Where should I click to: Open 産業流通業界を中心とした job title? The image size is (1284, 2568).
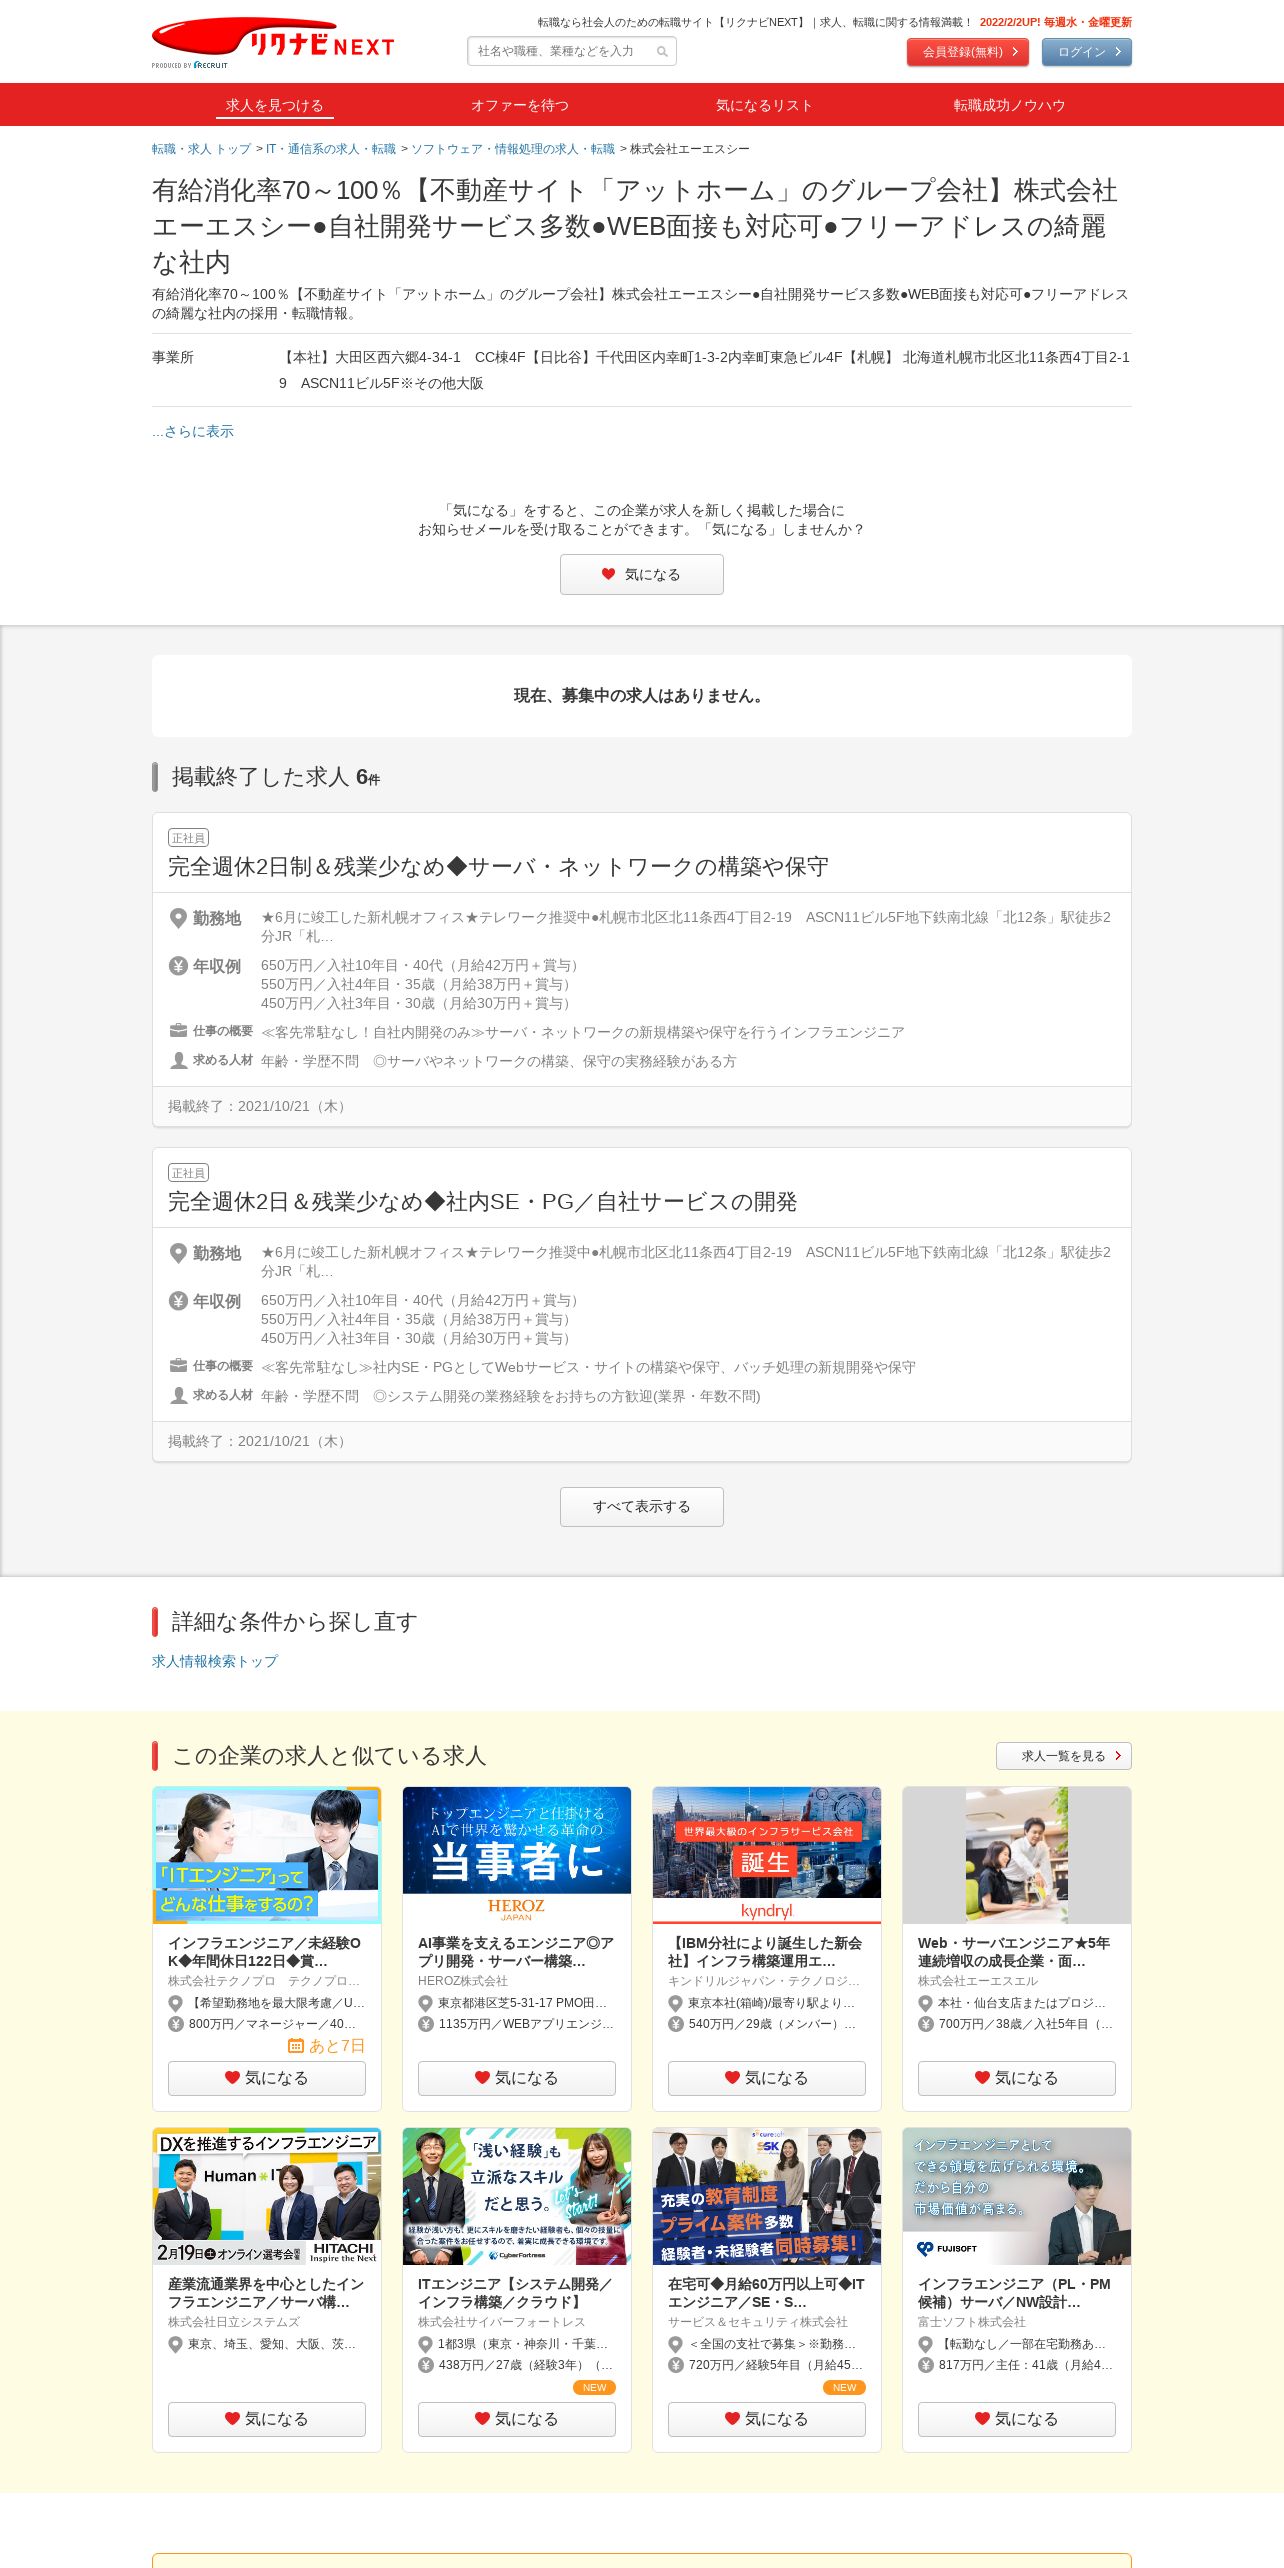pos(266,2293)
